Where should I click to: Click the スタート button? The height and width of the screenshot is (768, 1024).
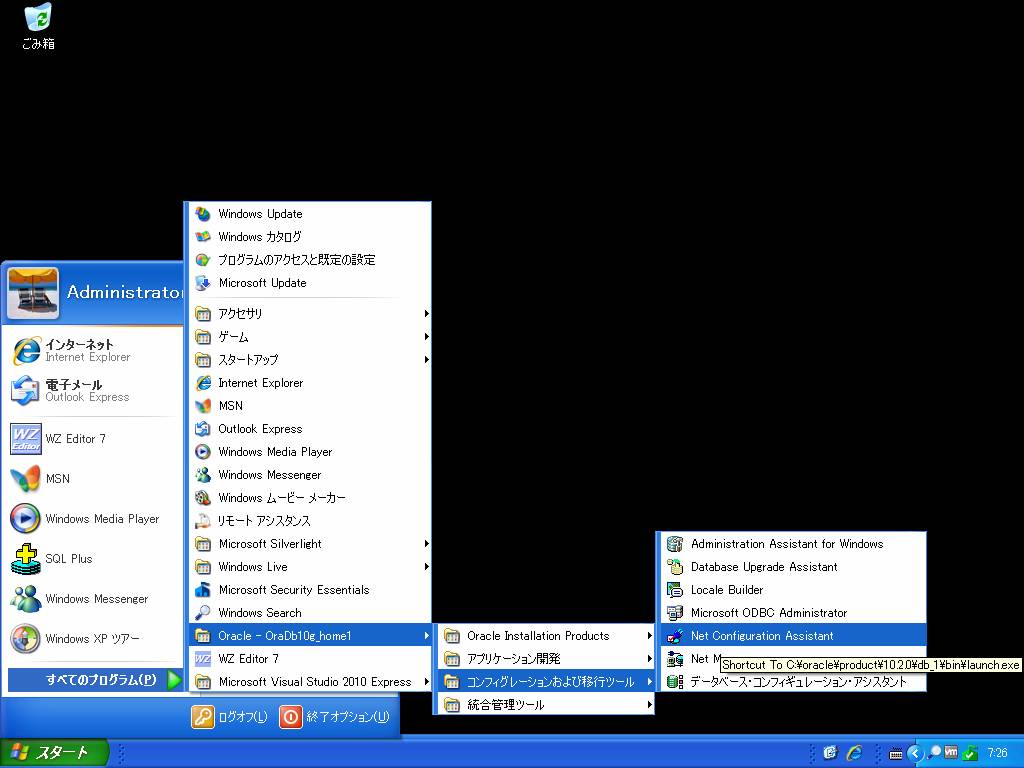pos(54,753)
